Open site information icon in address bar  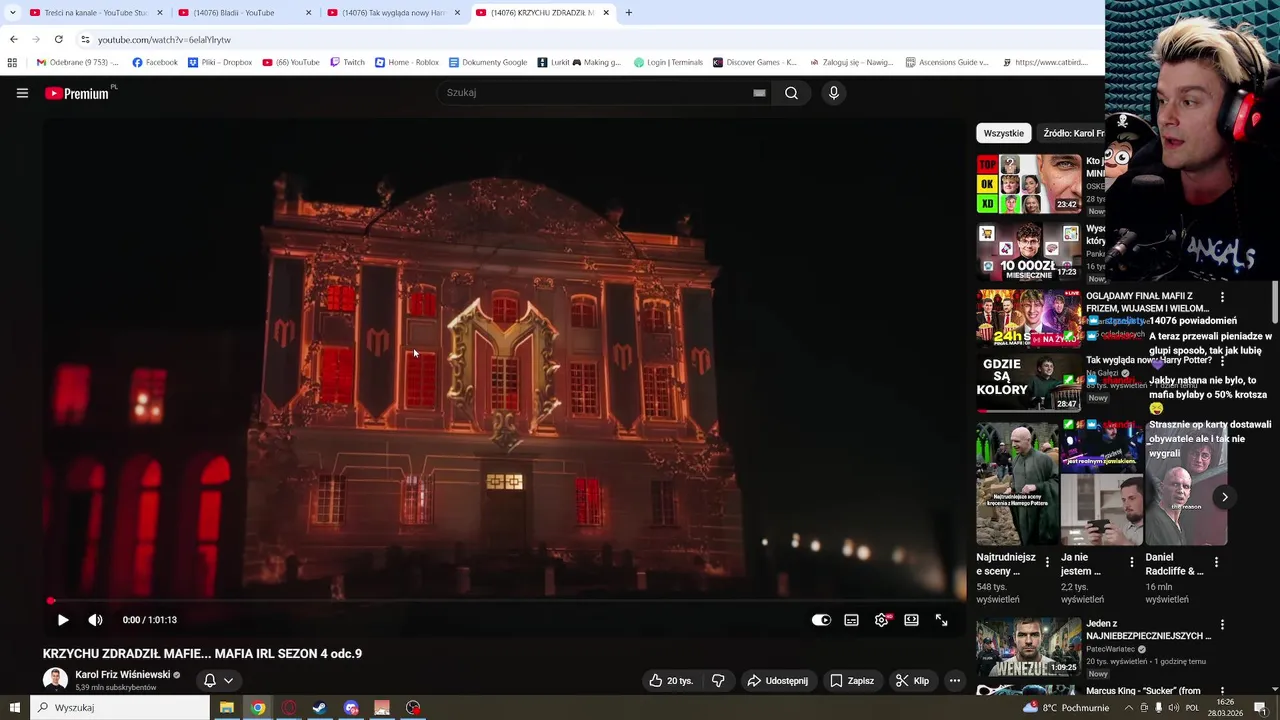point(85,40)
